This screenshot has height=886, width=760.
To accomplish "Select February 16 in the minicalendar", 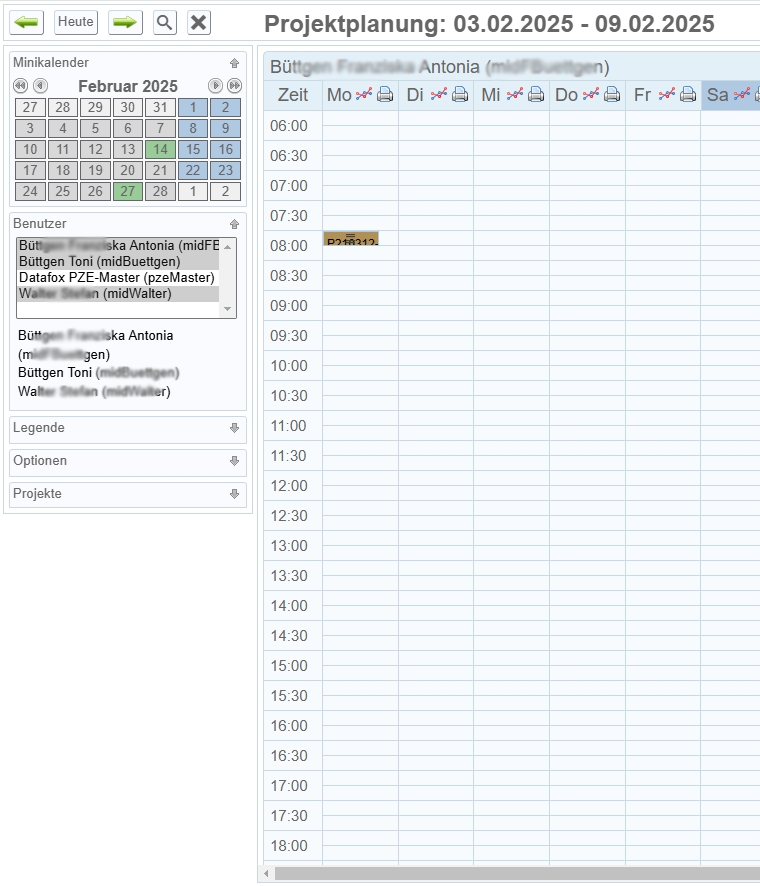I will pos(225,150).
